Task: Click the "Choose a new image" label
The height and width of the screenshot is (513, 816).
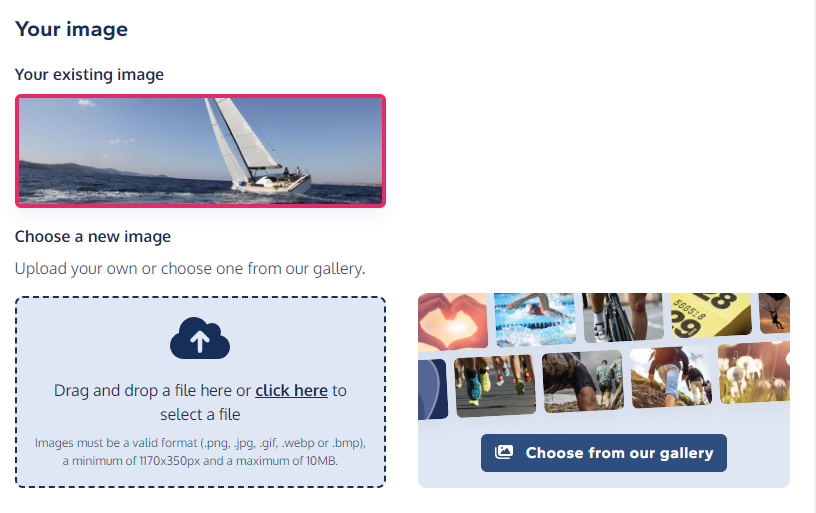Action: 93,236
